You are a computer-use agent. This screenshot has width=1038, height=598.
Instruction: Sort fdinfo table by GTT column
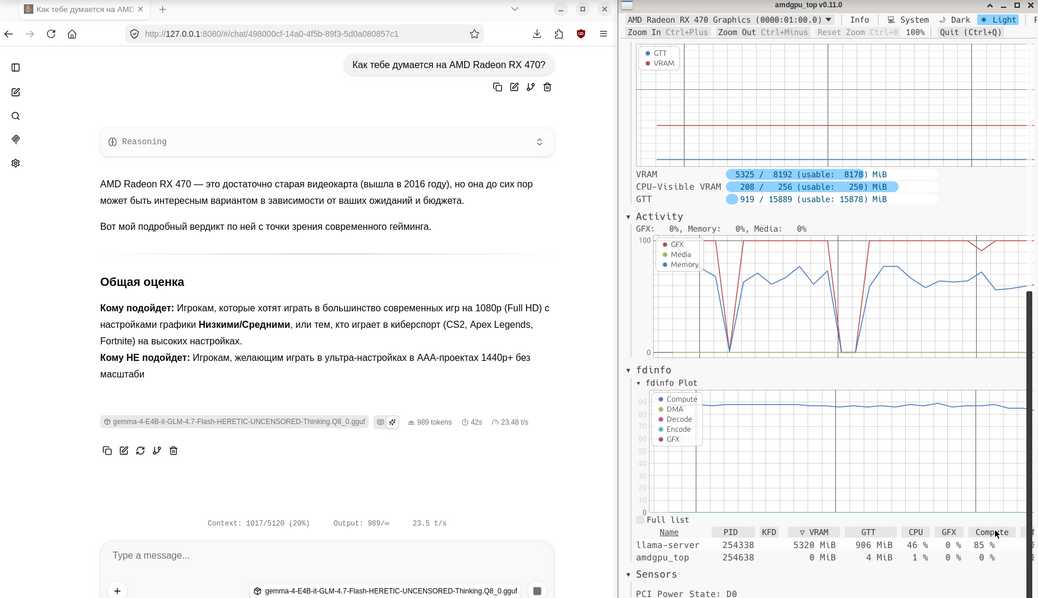click(x=869, y=532)
